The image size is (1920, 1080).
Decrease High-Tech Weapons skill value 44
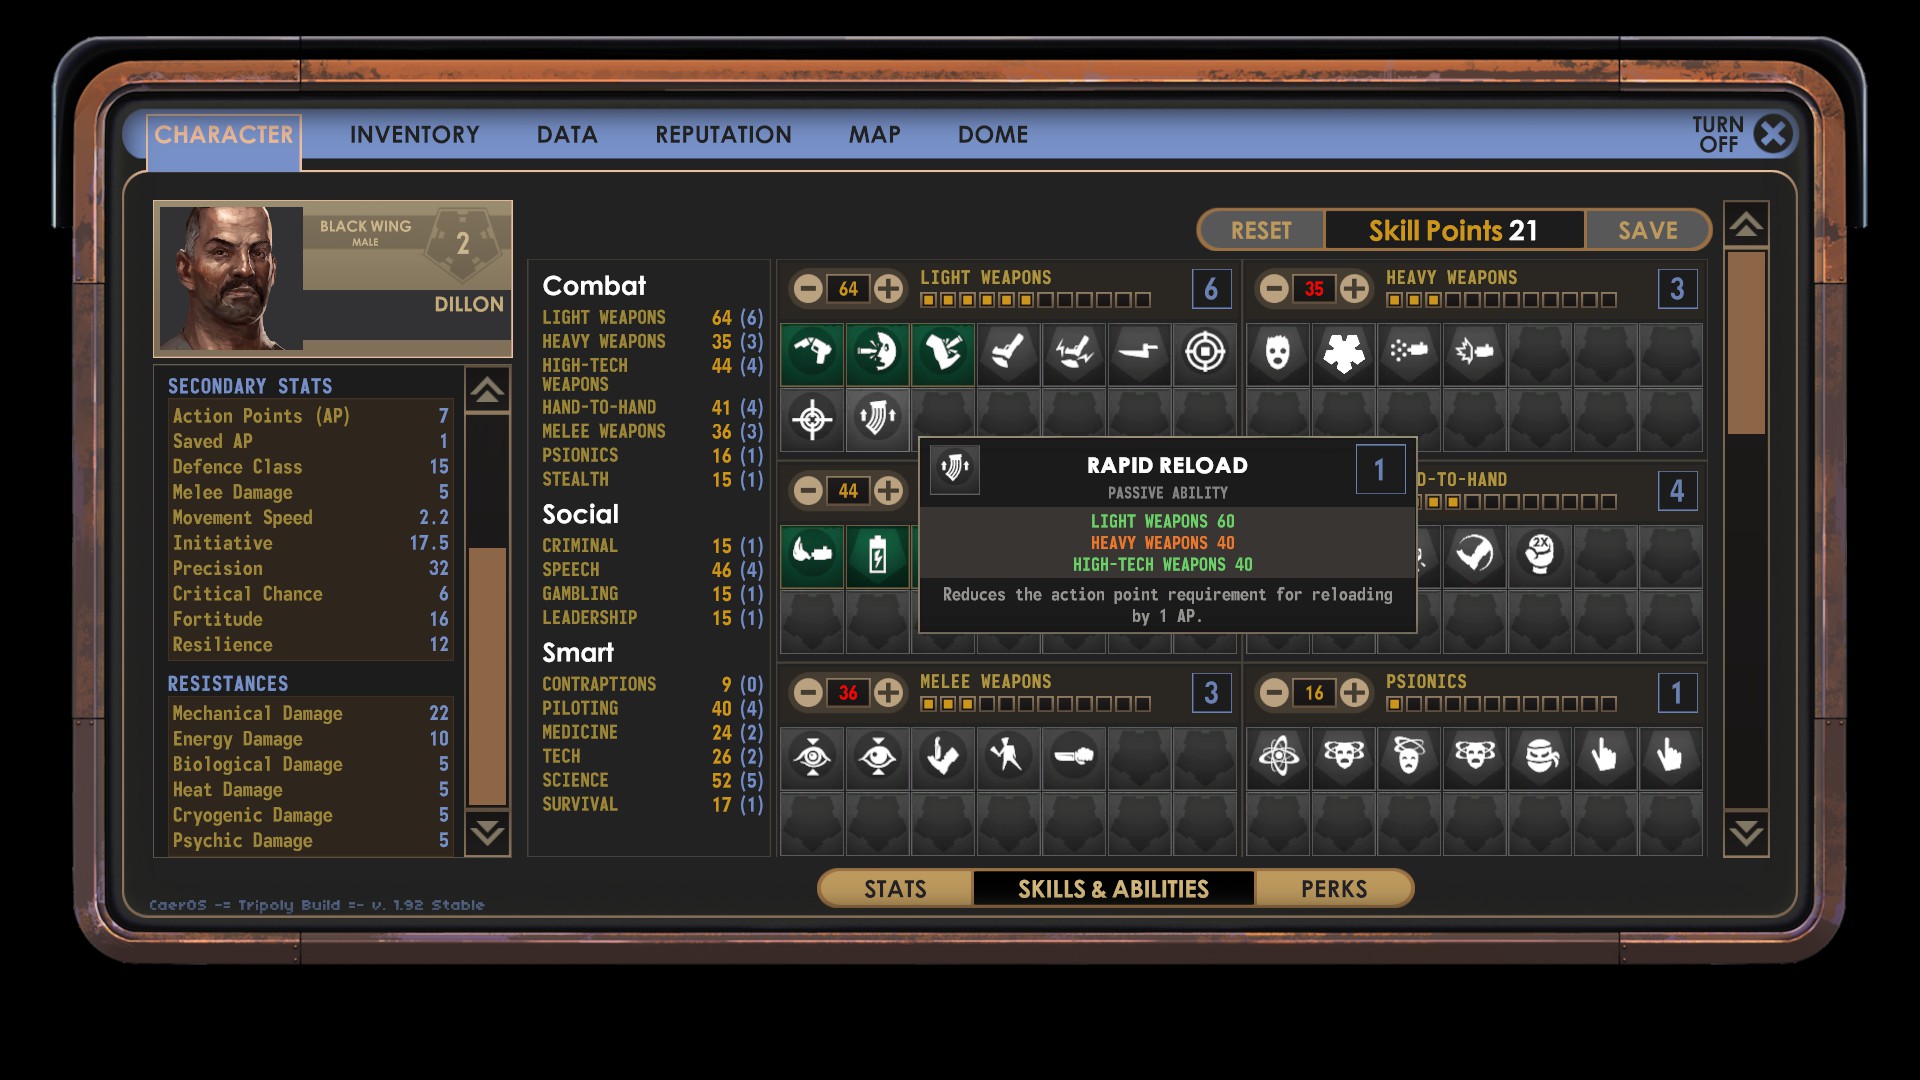[x=808, y=491]
